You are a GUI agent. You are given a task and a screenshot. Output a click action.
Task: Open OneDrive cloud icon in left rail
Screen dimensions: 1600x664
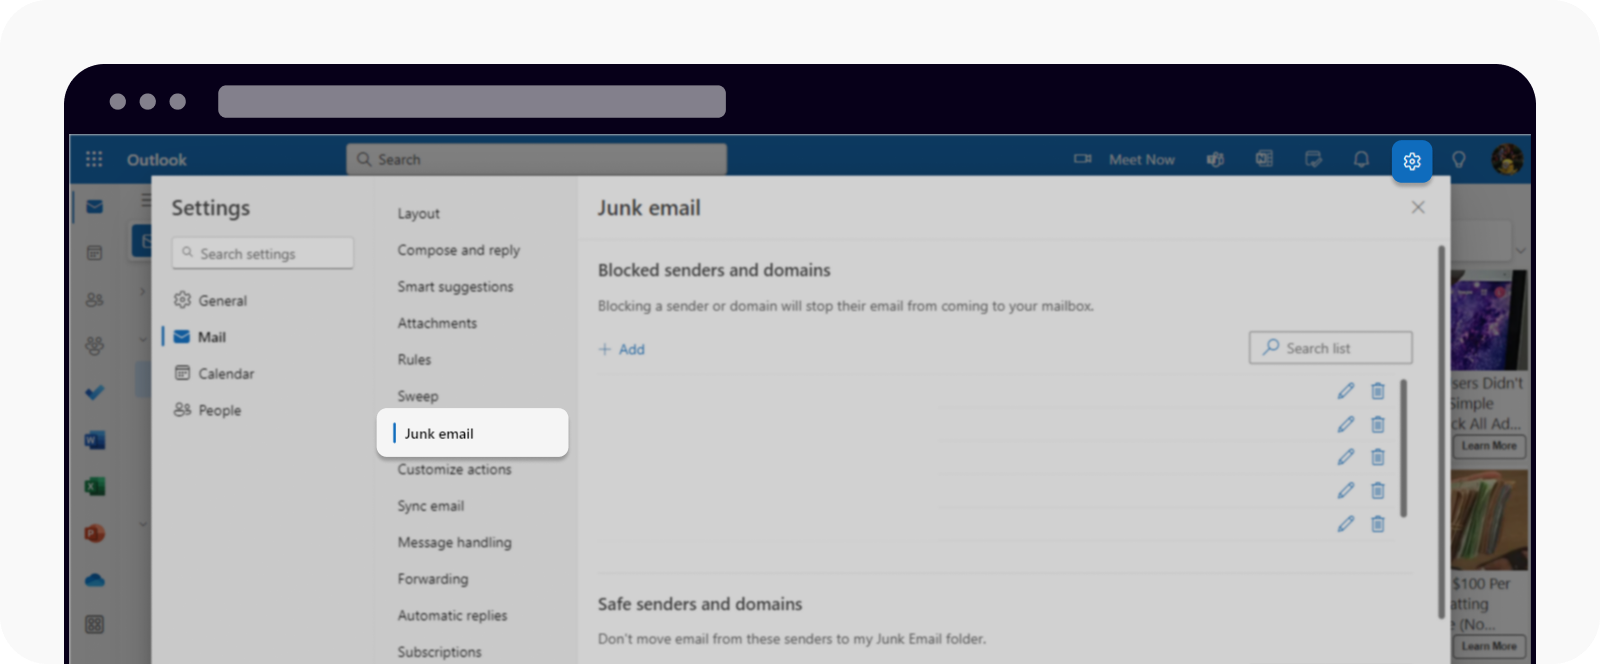point(94,580)
